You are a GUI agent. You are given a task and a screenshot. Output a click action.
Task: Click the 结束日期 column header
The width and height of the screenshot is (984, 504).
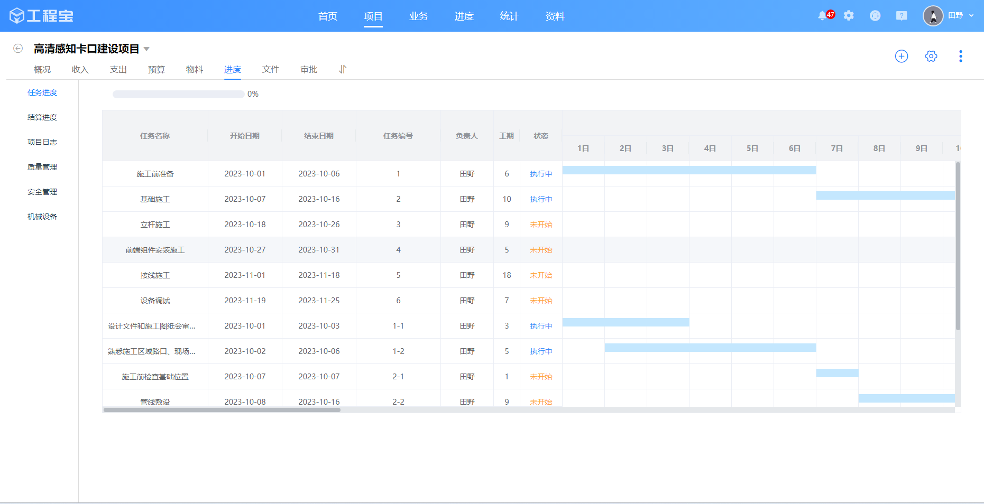coord(319,136)
